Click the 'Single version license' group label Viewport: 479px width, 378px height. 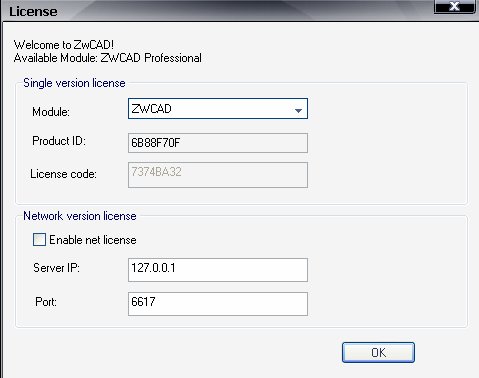coord(74,83)
